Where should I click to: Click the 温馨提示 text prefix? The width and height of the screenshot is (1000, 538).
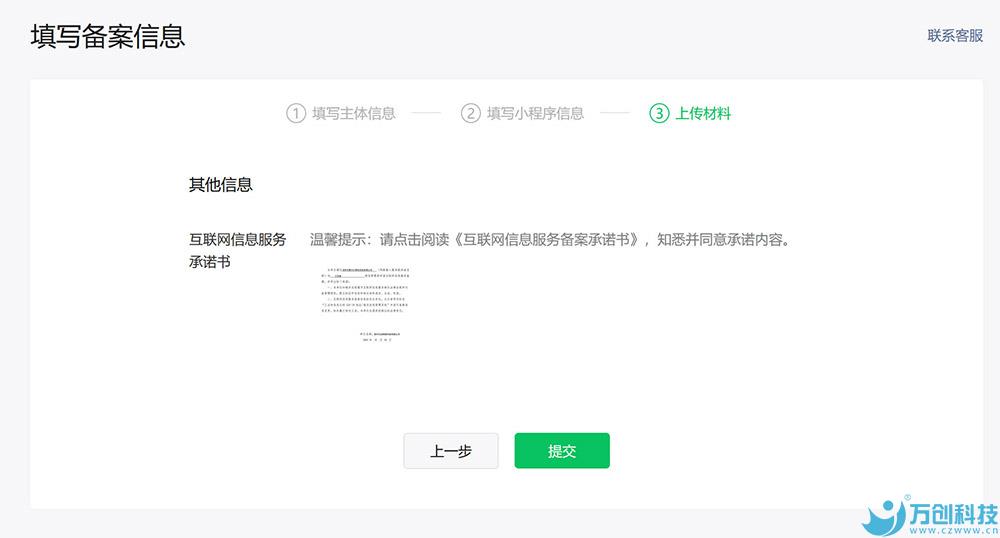tap(339, 240)
